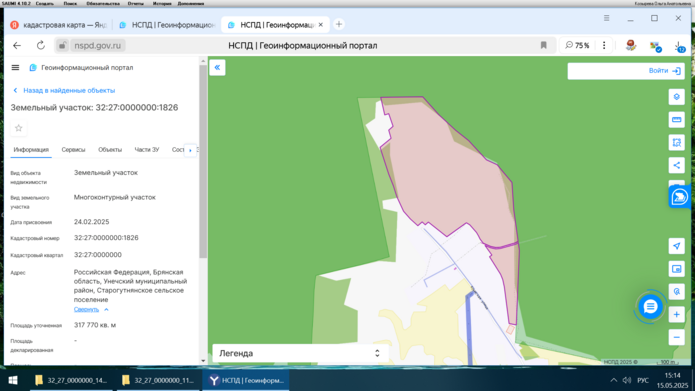Click the nspd.gov.ru address field
This screenshot has width=695, height=391.
tap(98, 46)
